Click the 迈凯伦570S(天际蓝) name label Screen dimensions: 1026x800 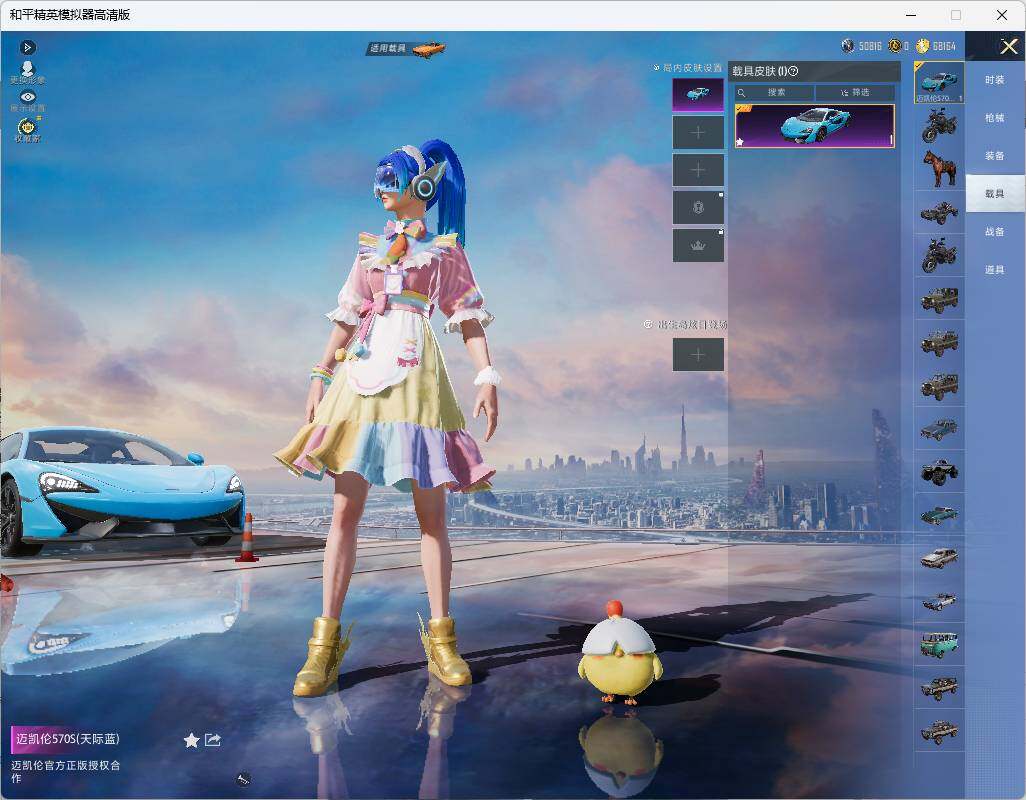click(67, 739)
